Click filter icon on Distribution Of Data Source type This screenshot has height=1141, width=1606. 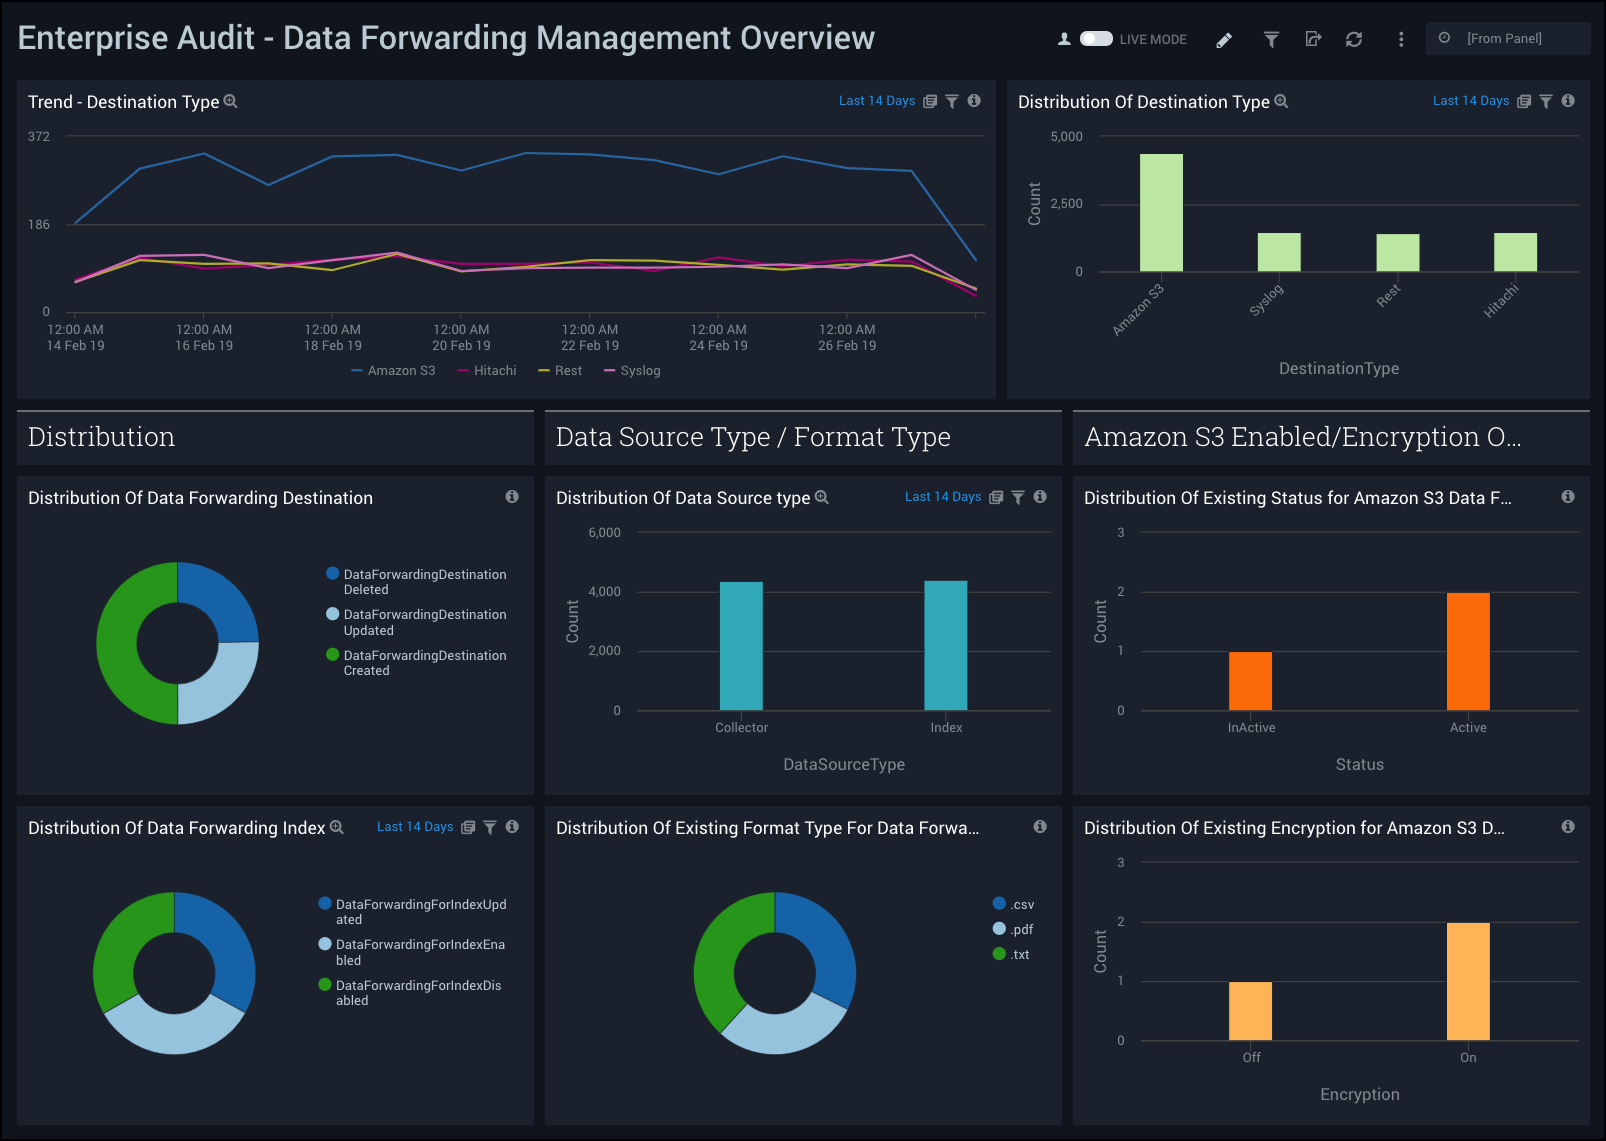[1018, 497]
